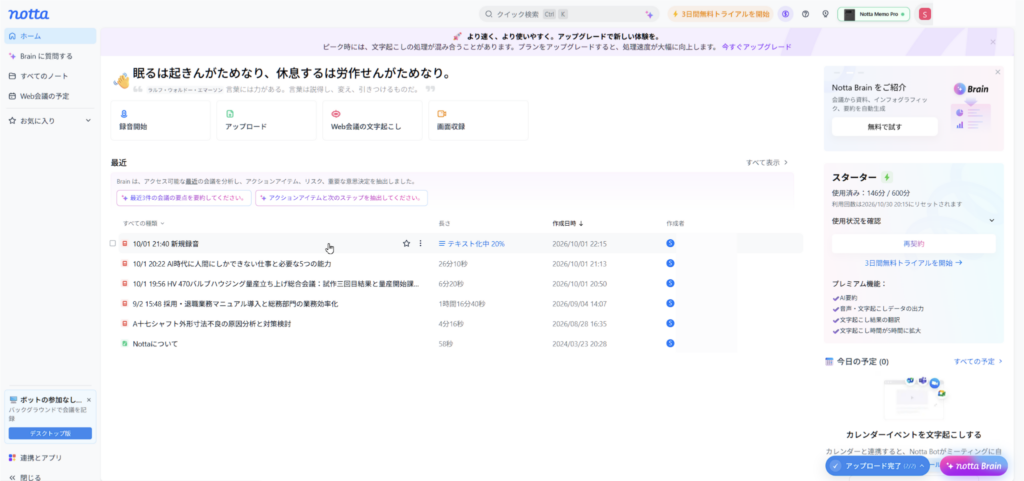Click 2026/10/01 21:13 date cell

point(579,264)
